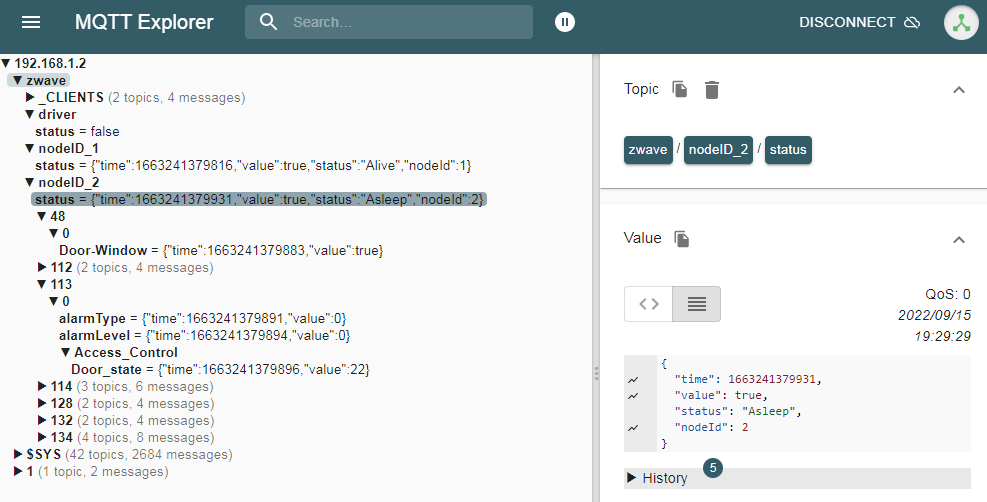Image resolution: width=987 pixels, height=502 pixels.
Task: Collapse the nodeID_2 node
Action: point(30,182)
